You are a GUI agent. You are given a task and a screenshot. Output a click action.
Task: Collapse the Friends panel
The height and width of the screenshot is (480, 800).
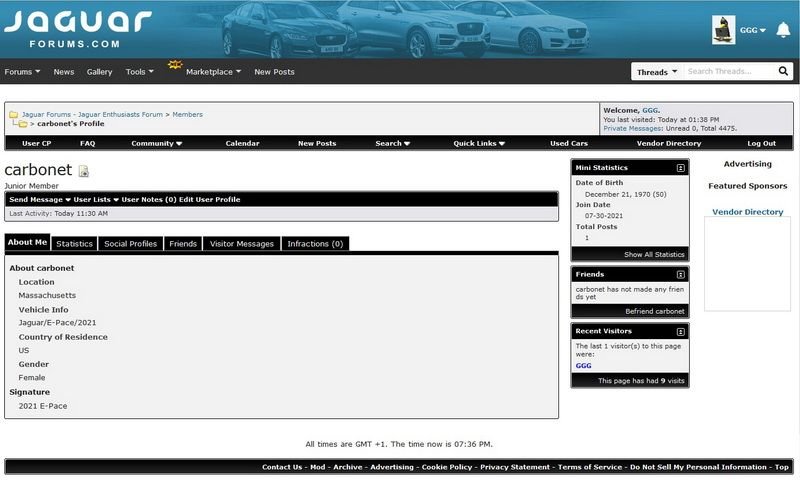[680, 274]
